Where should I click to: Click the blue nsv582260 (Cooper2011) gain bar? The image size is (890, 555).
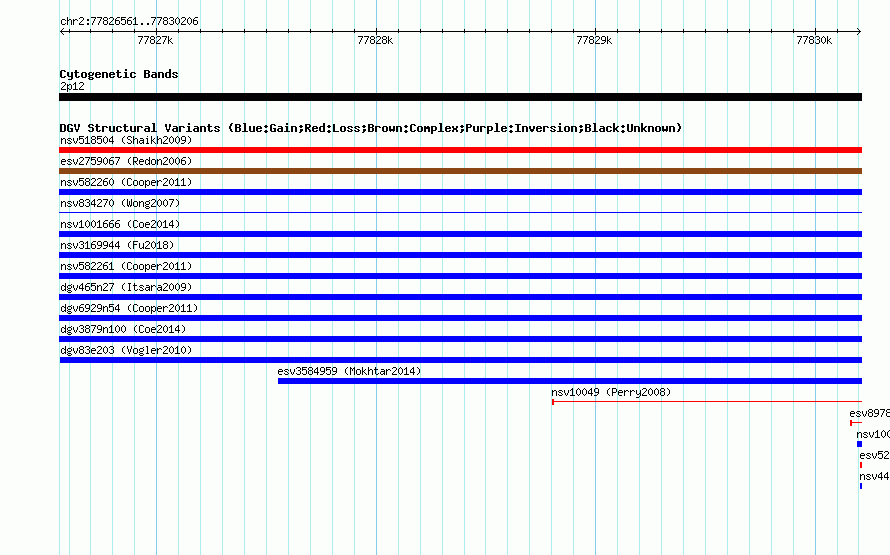click(460, 192)
